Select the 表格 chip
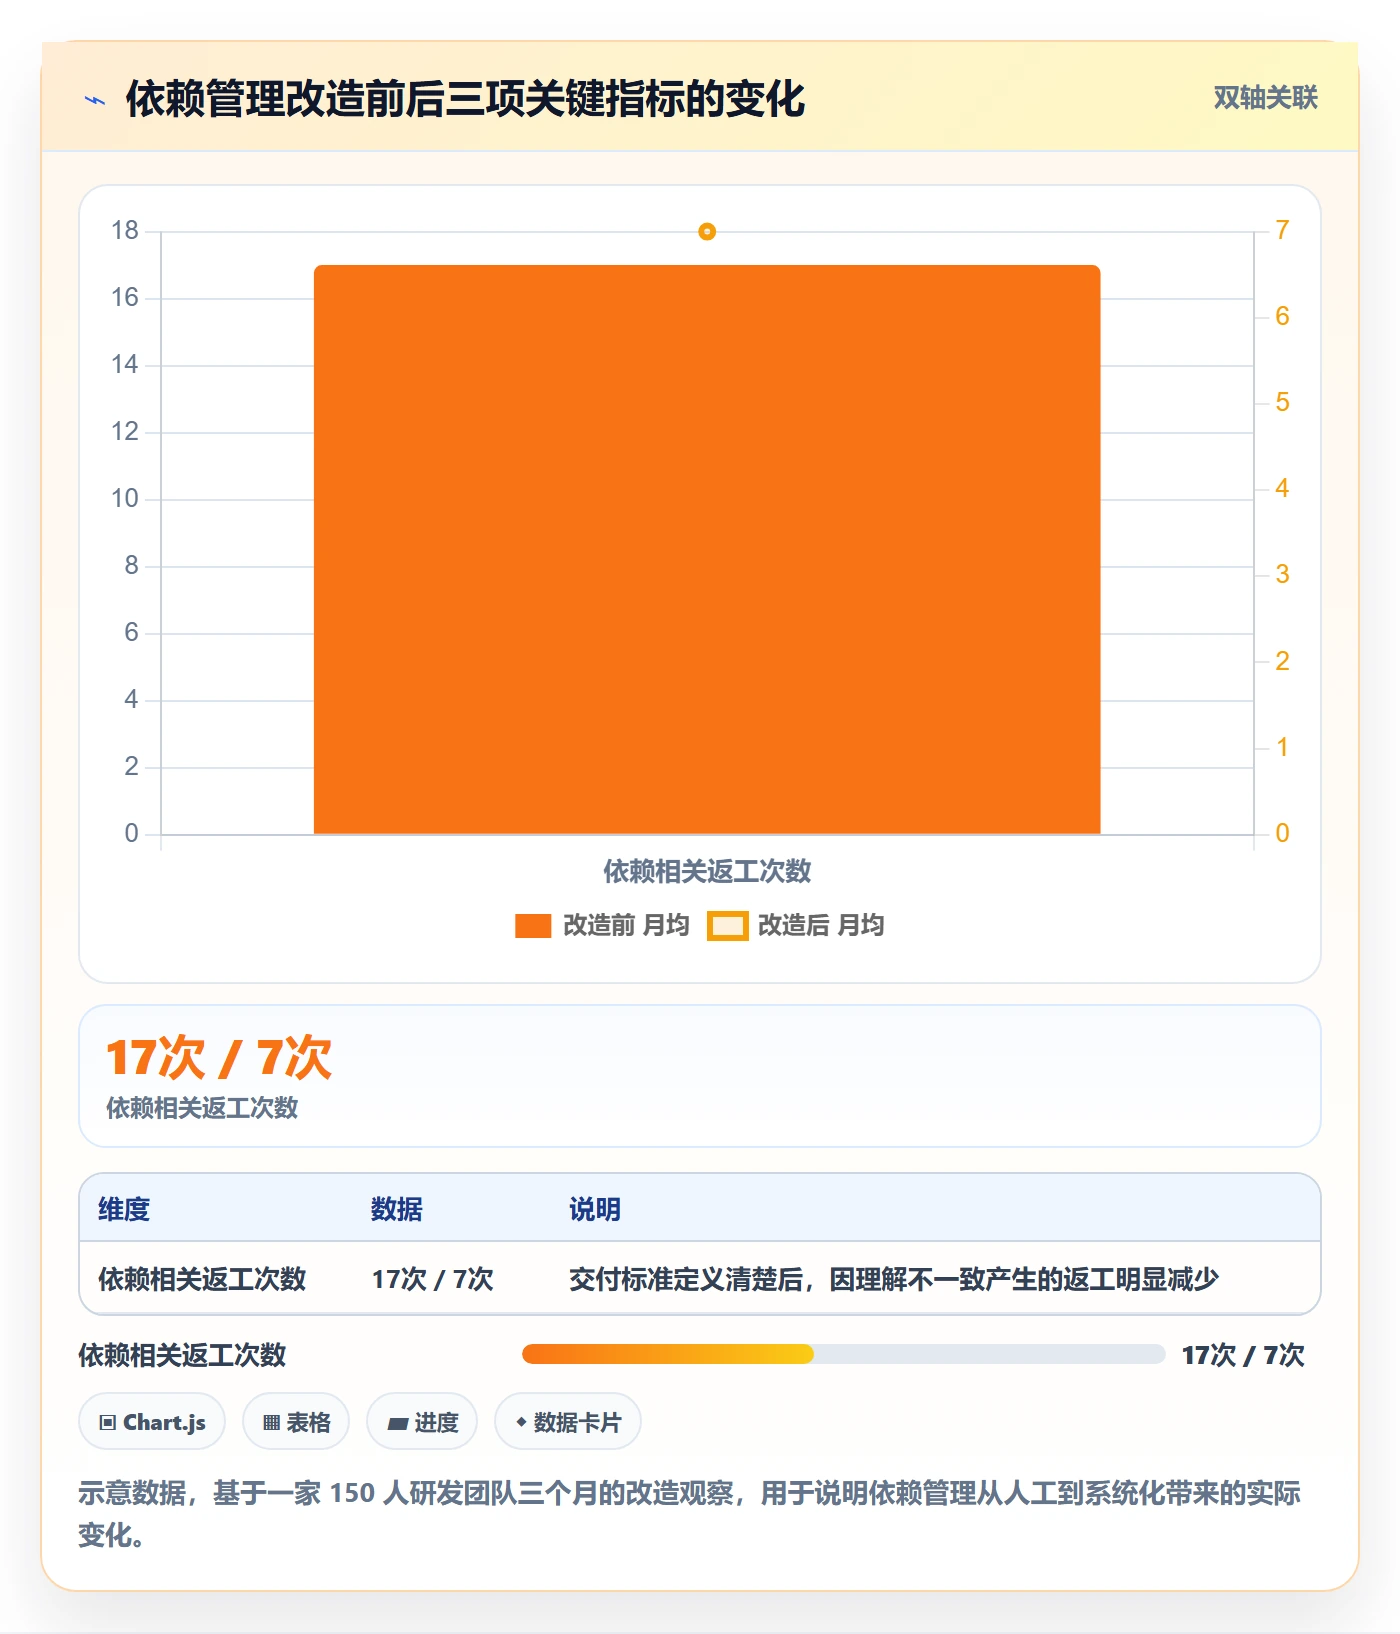The image size is (1400, 1634). 296,1421
